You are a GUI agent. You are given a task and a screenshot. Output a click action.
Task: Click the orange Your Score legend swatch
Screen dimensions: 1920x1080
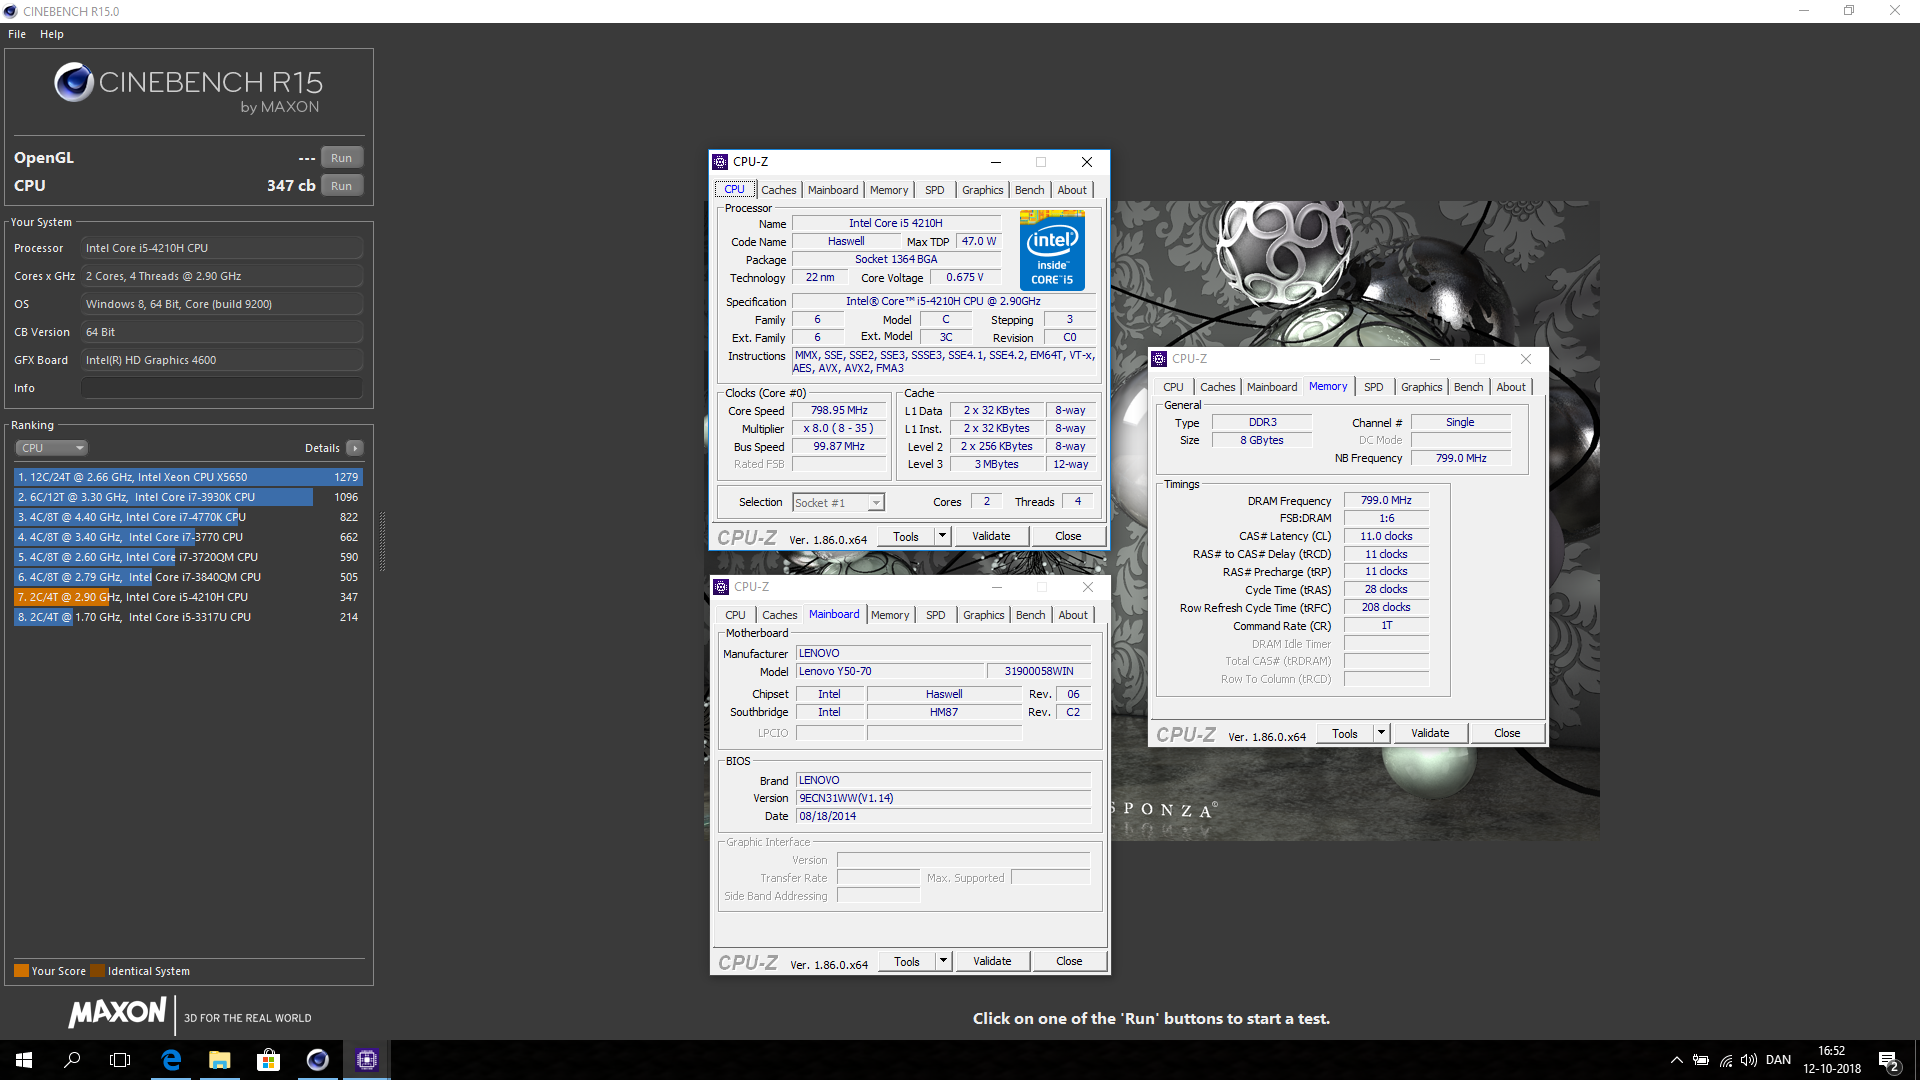pyautogui.click(x=21, y=971)
